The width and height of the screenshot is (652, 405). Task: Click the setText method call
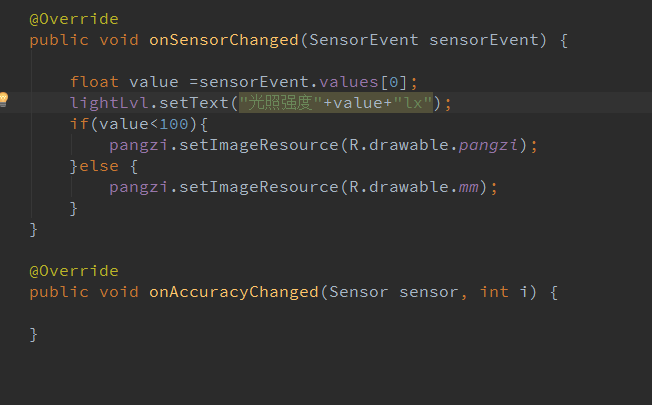[194, 103]
